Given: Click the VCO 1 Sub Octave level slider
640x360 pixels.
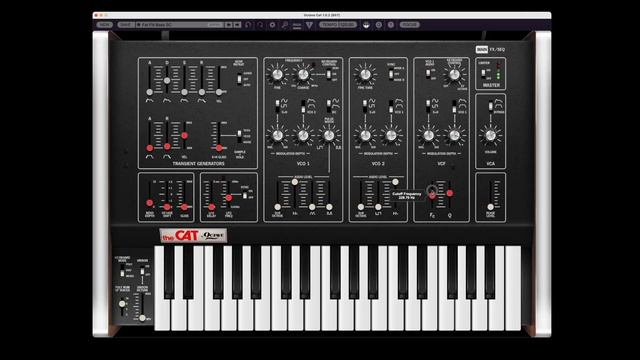Looking at the screenshot, I should 278,207.
